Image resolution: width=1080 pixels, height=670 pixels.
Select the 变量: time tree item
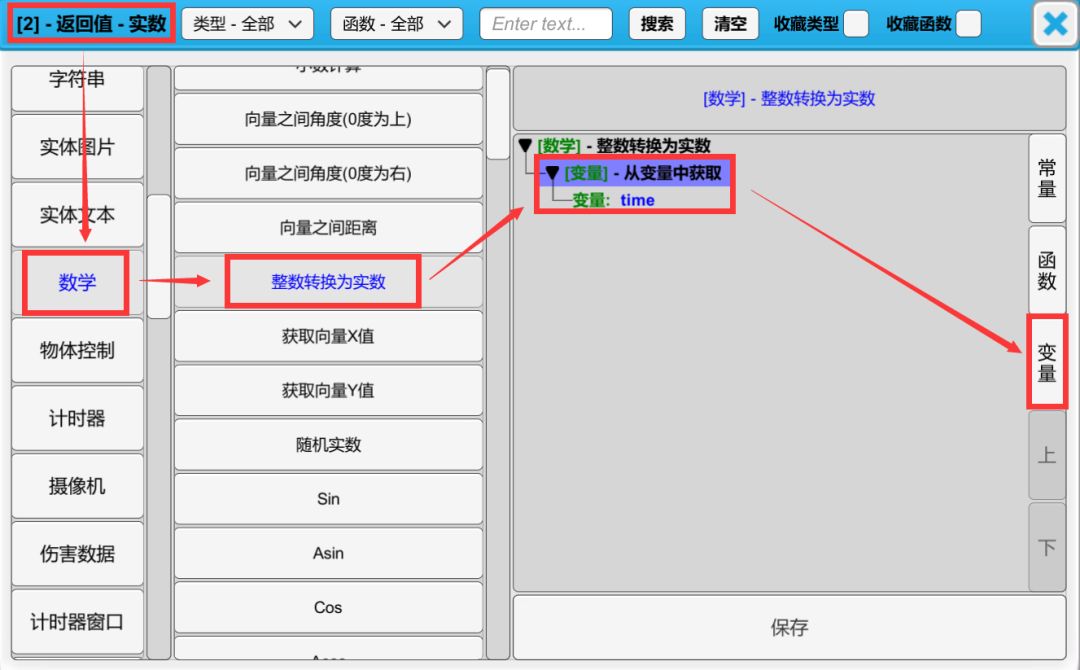(613, 200)
